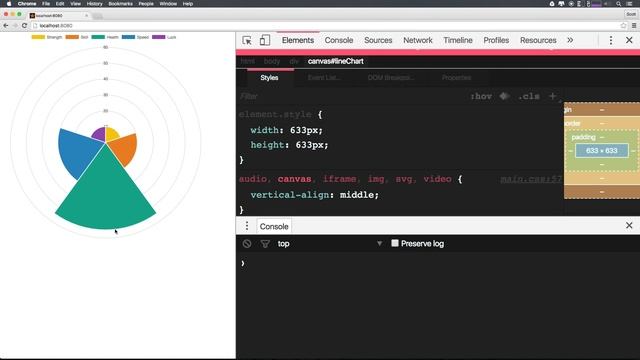
Task: Add a new style rule with plus icon
Action: point(553,96)
